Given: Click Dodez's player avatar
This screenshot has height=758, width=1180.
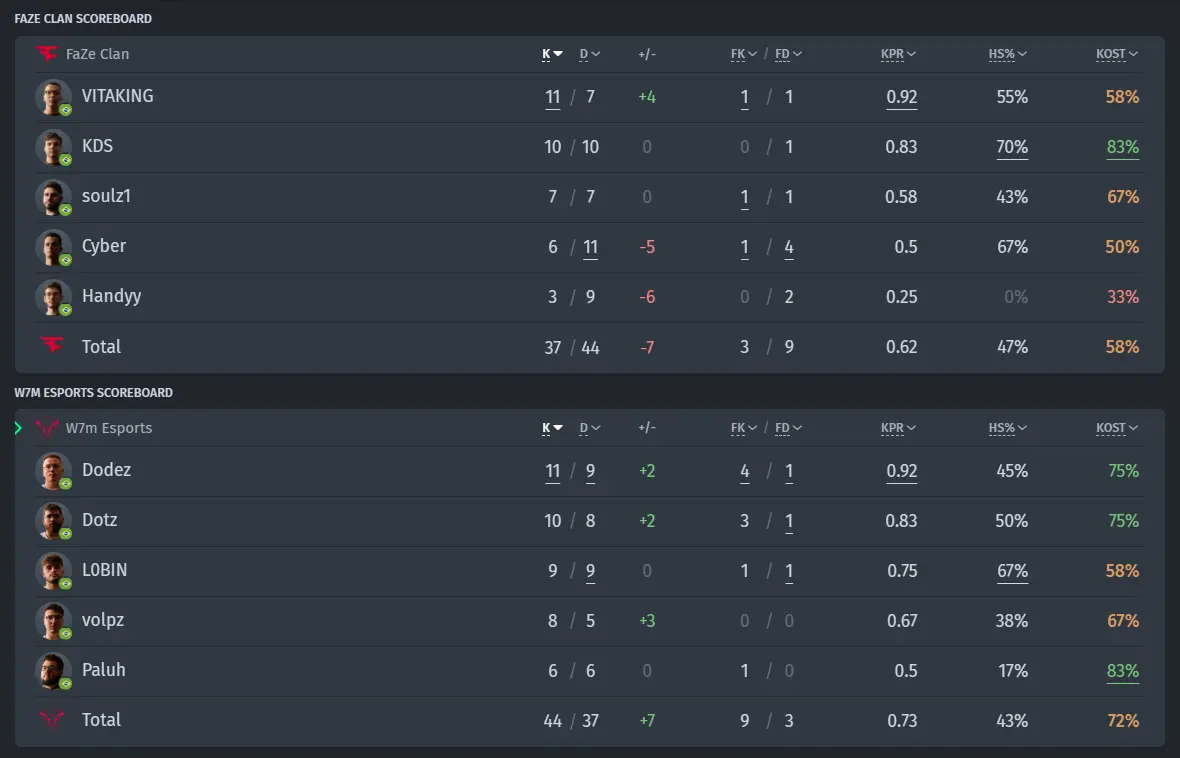Looking at the screenshot, I should (53, 471).
